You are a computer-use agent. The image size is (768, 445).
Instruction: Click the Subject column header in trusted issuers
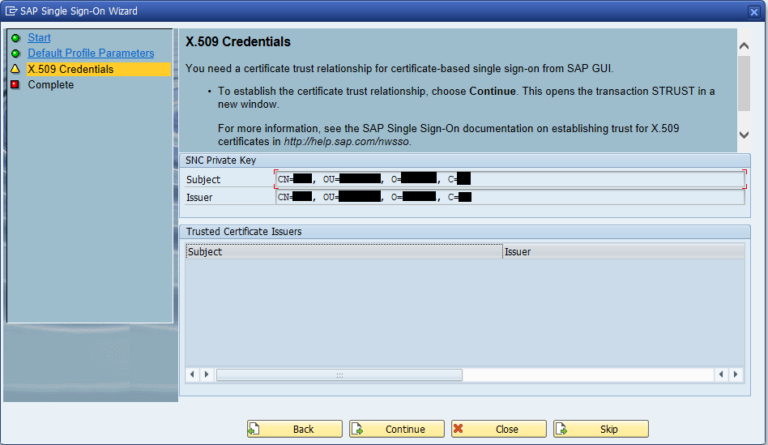(x=344, y=252)
